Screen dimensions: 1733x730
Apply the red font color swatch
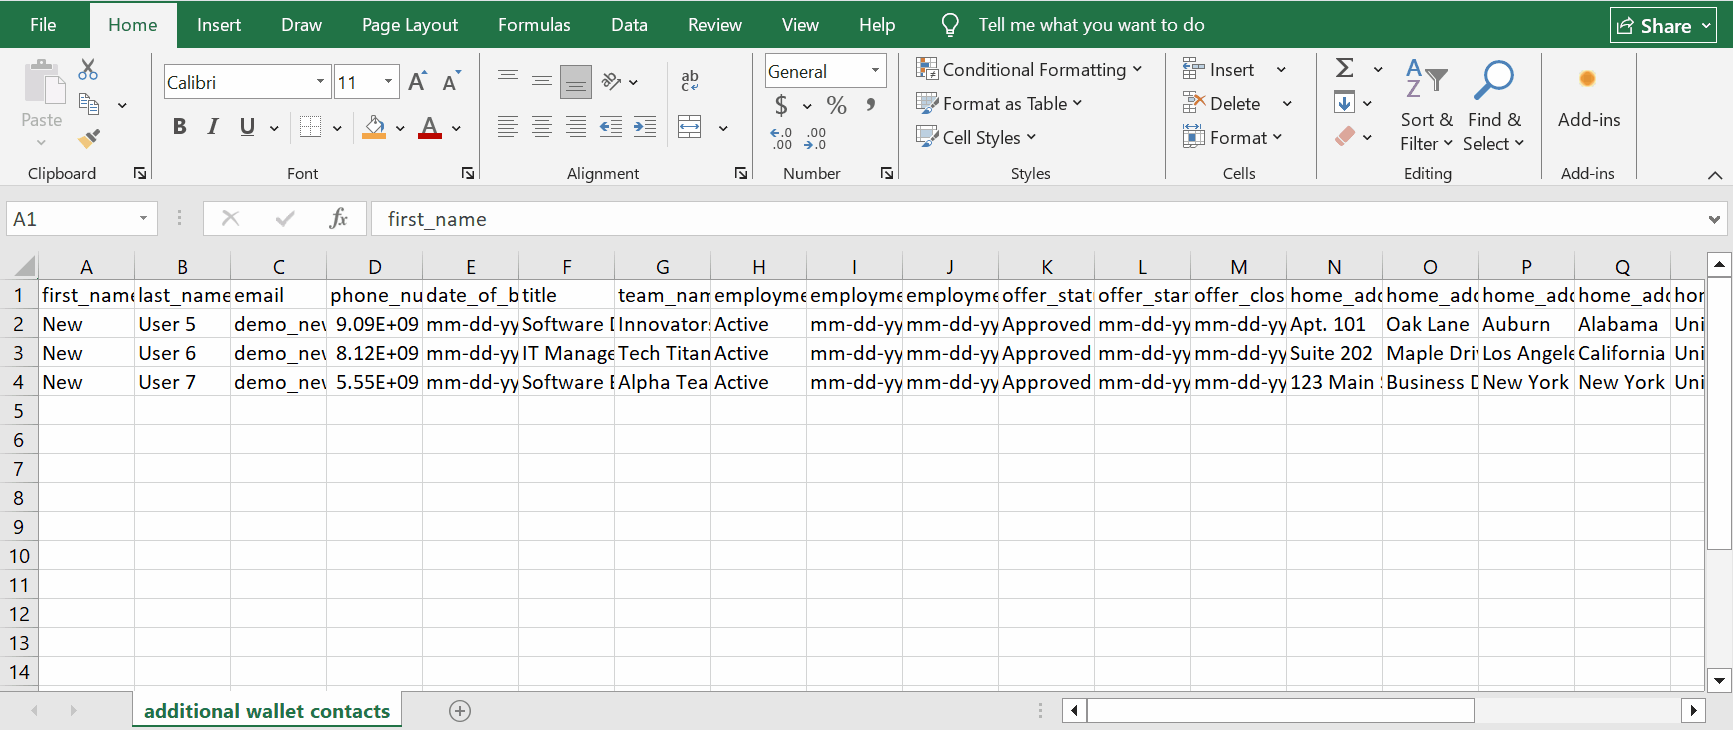[430, 128]
